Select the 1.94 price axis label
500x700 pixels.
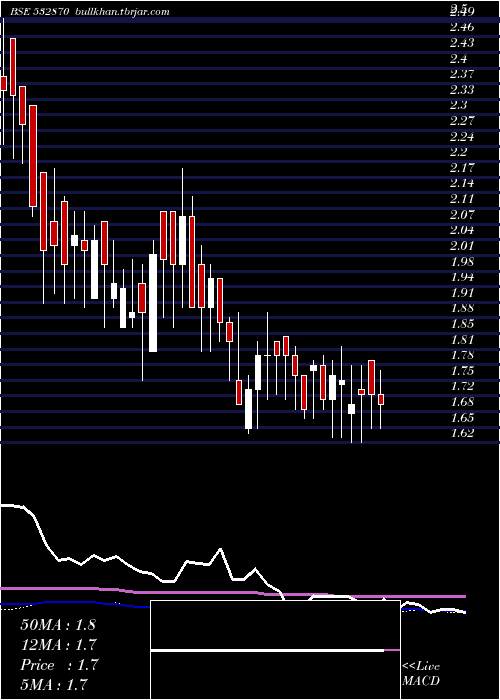[x=462, y=277]
